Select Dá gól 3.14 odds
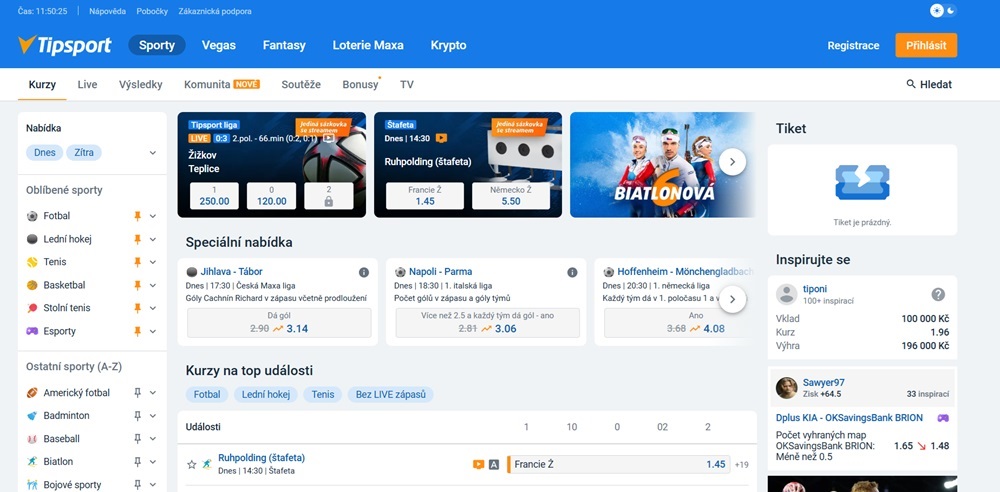The image size is (1000, 492). point(279,323)
